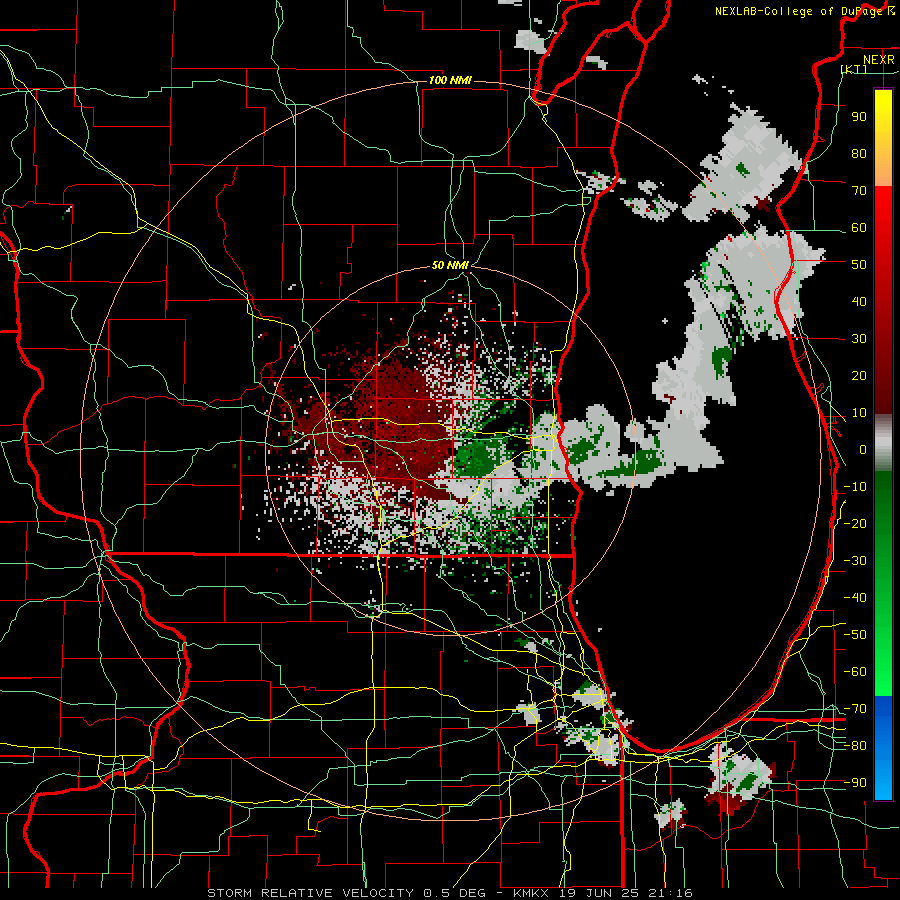Click the -10 value on velocity scale
900x900 pixels.
pyautogui.click(x=855, y=487)
